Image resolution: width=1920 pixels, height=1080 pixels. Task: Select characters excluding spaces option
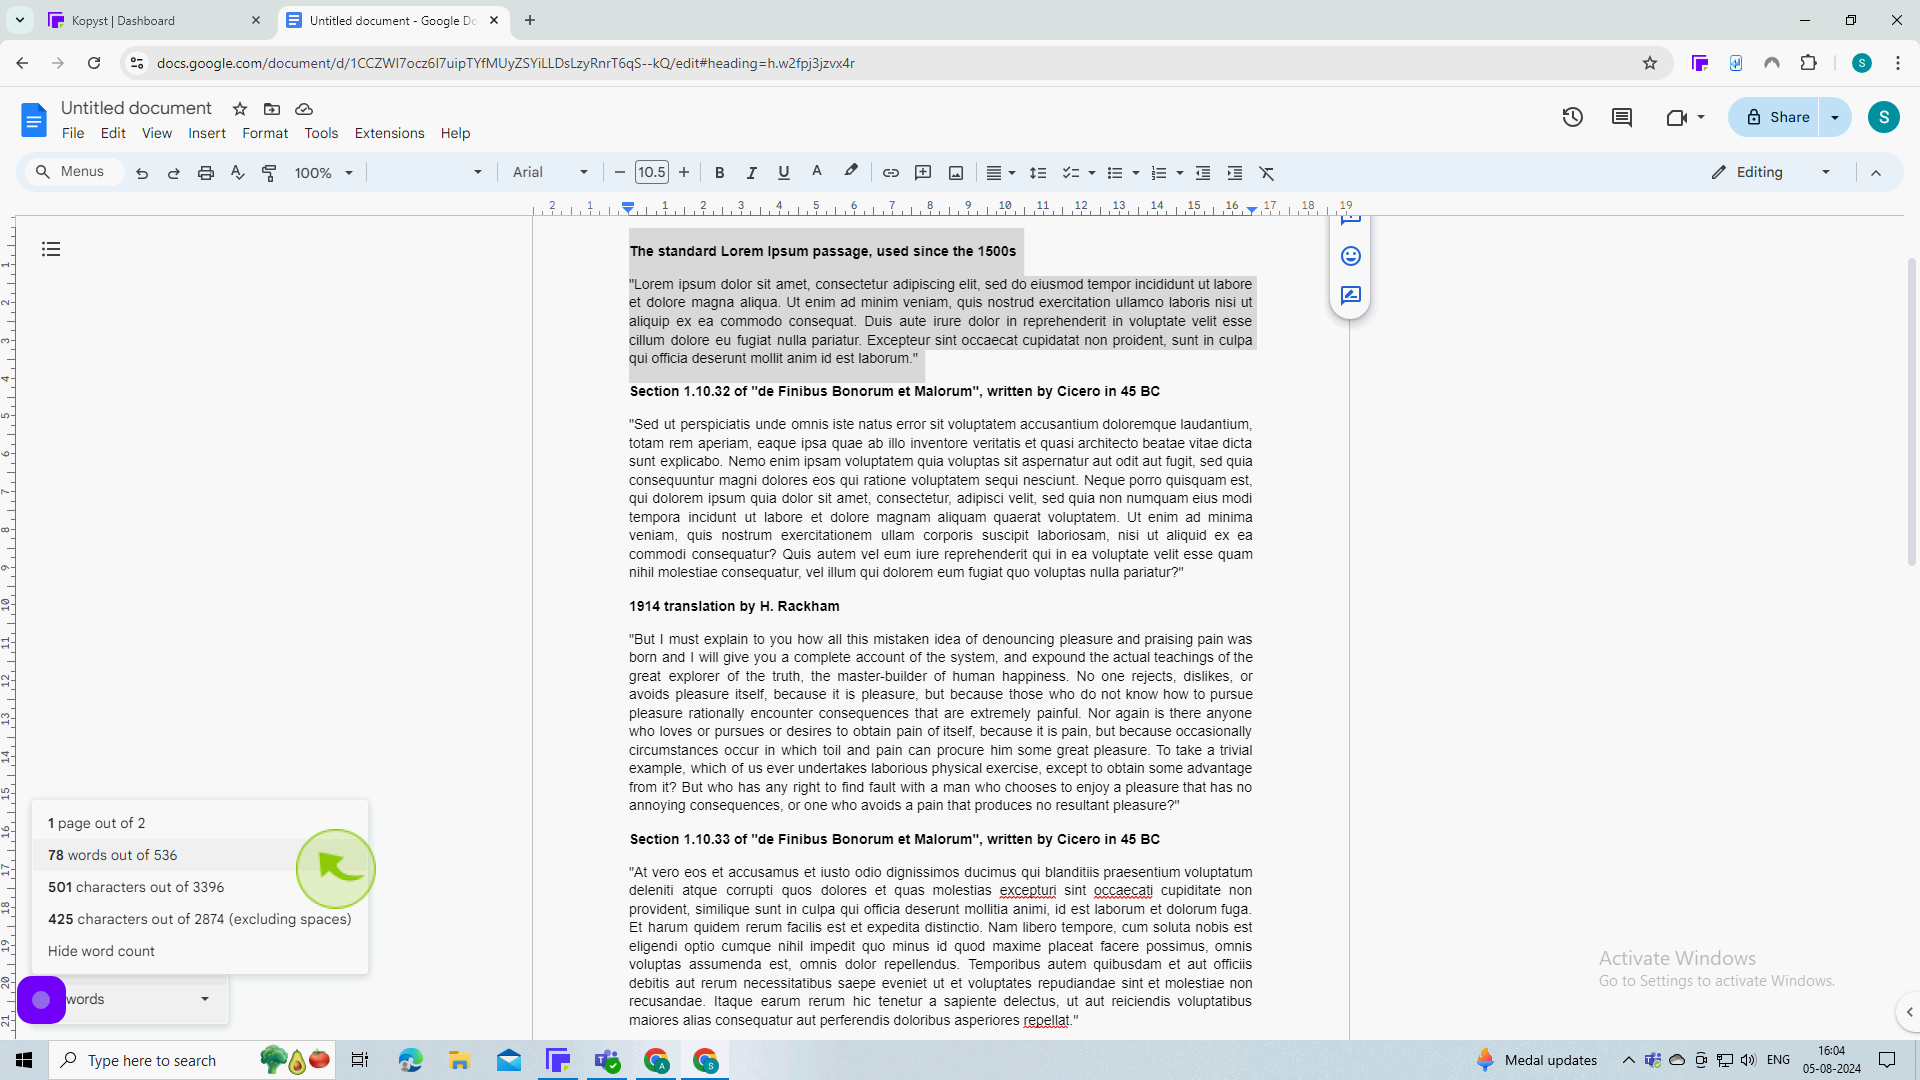click(200, 919)
